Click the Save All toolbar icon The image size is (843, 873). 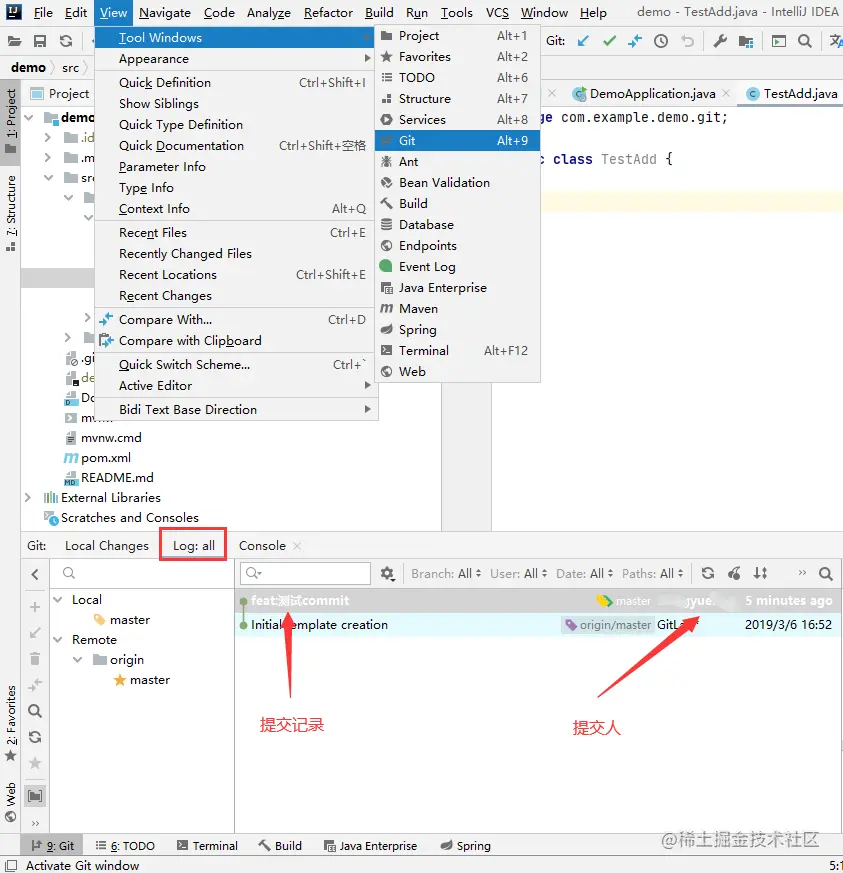point(40,41)
